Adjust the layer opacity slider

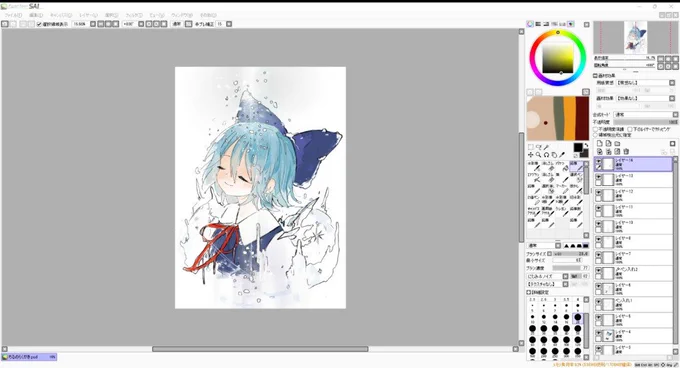(x=646, y=122)
